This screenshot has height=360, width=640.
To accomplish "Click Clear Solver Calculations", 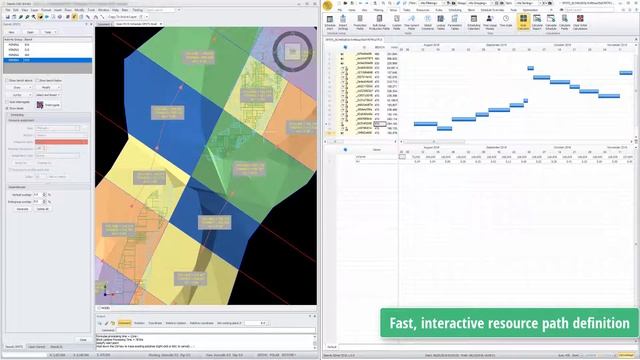I will click(x=580, y=22).
